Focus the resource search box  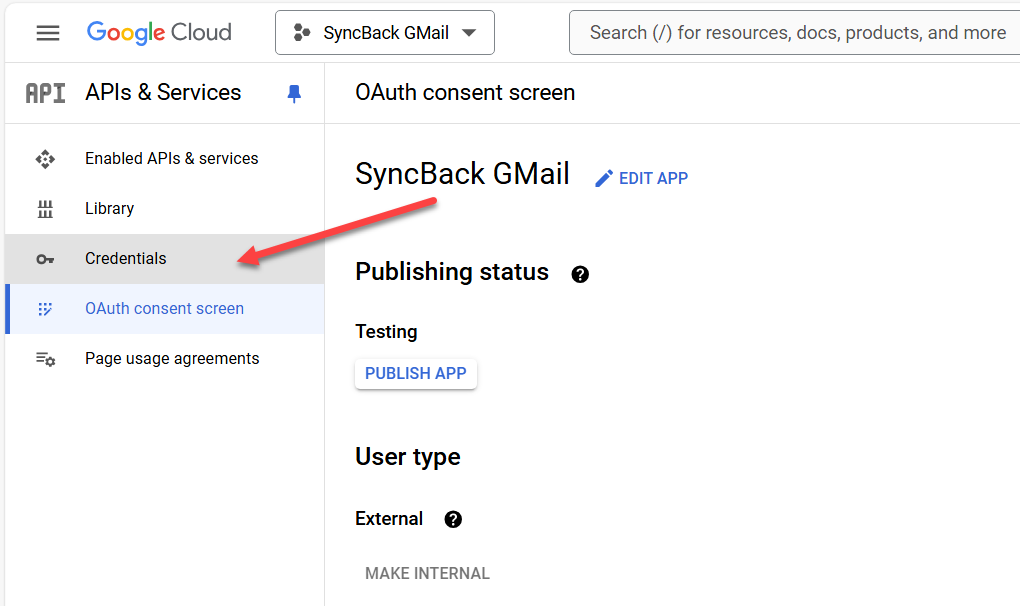795,33
